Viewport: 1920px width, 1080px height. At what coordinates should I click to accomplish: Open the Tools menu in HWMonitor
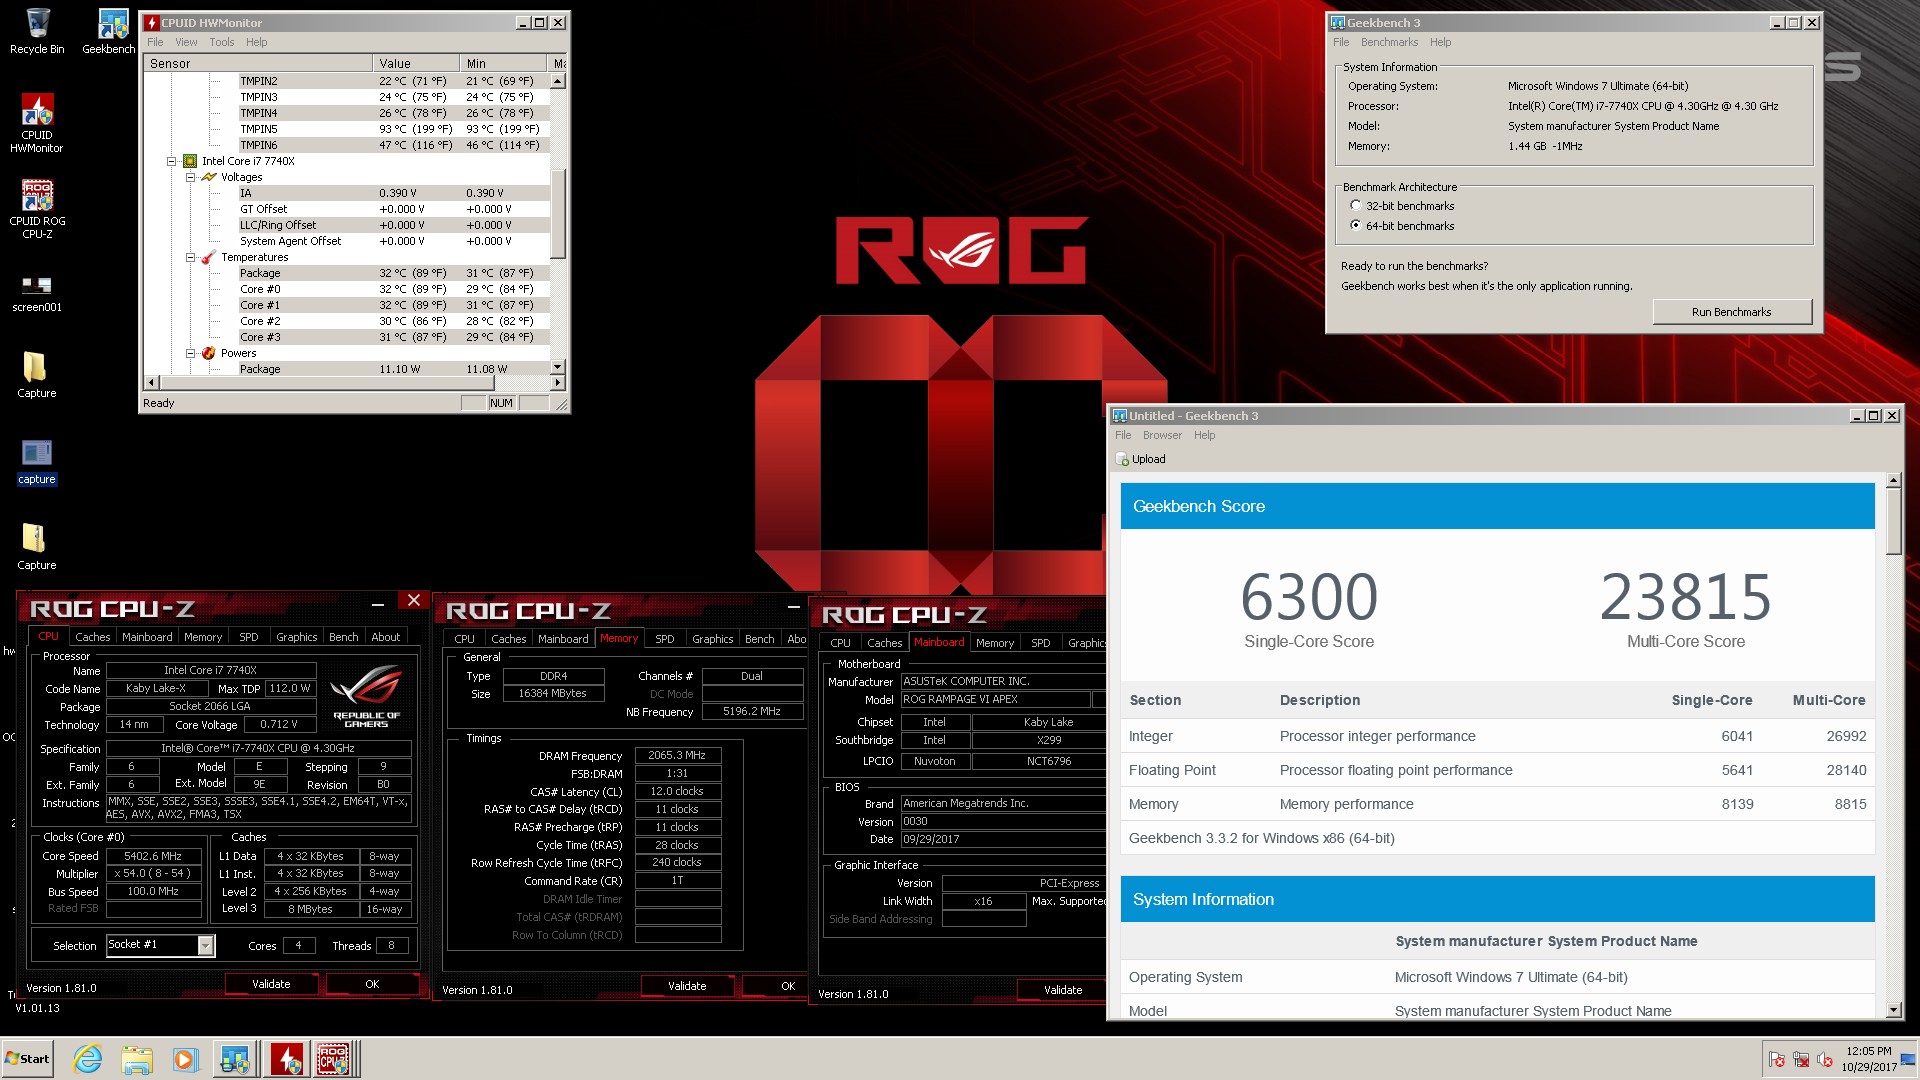click(222, 42)
